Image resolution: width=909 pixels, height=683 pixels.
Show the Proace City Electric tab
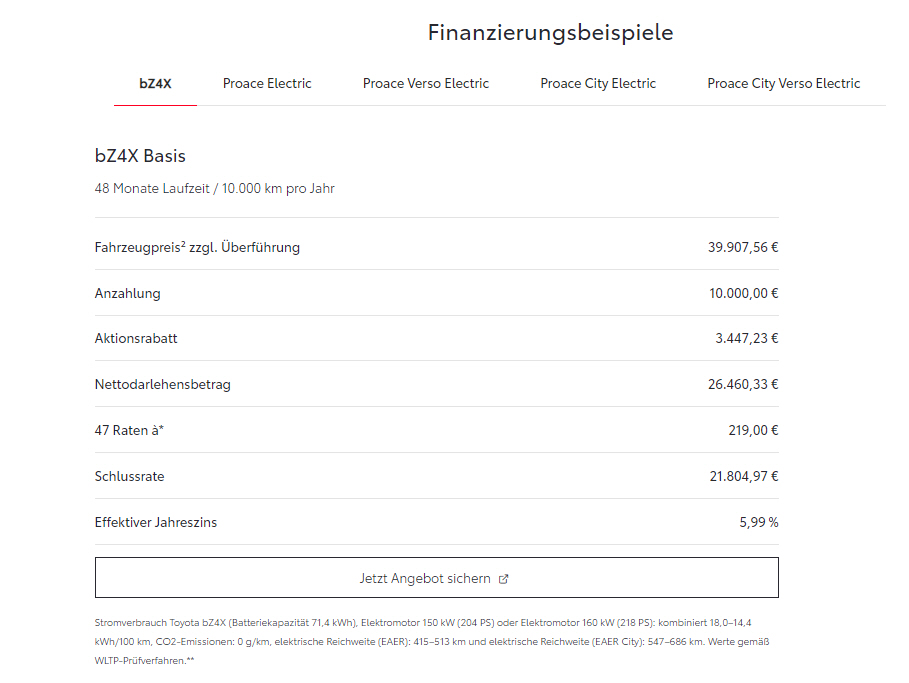598,84
